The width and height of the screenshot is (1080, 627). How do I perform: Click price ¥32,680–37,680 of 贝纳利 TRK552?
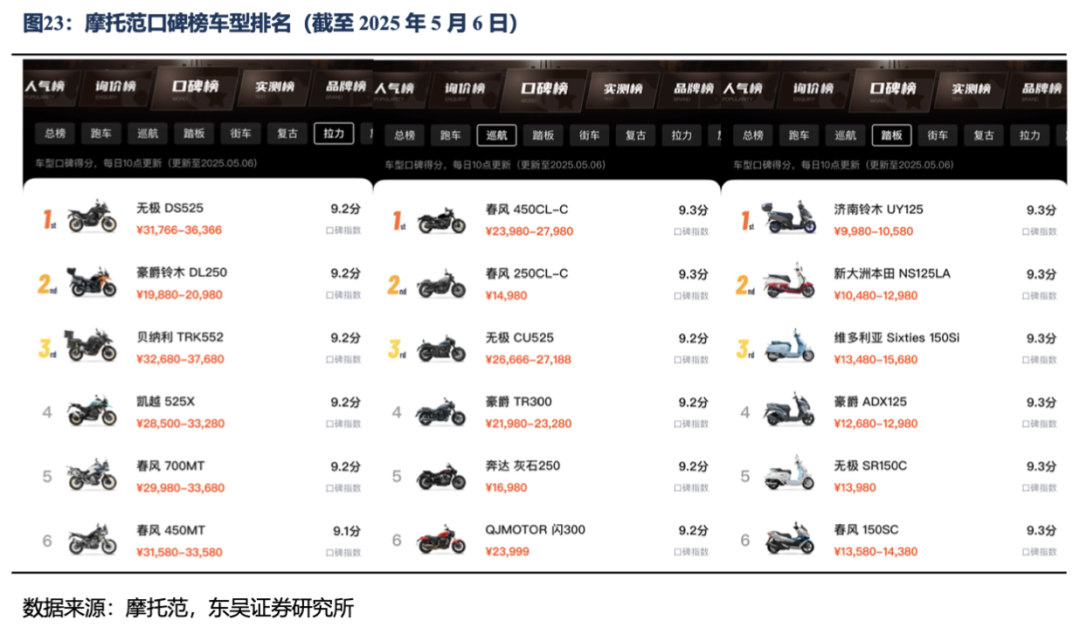point(180,359)
